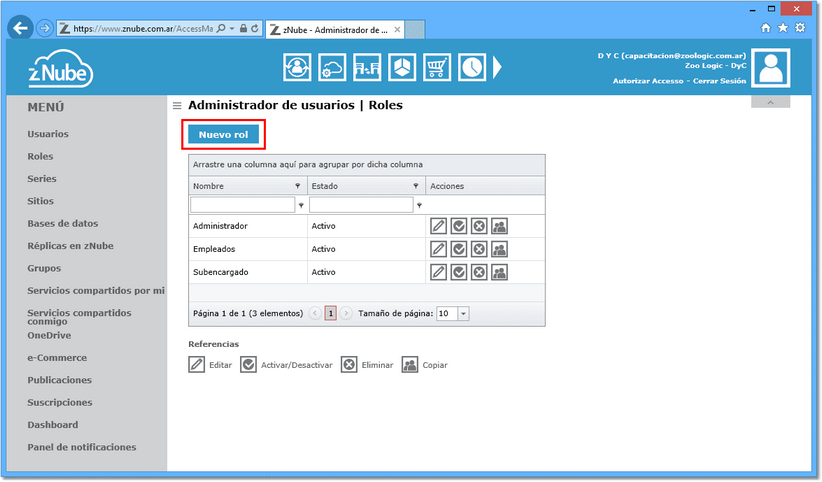Open e-Commerce in the side menu

(x=57, y=358)
